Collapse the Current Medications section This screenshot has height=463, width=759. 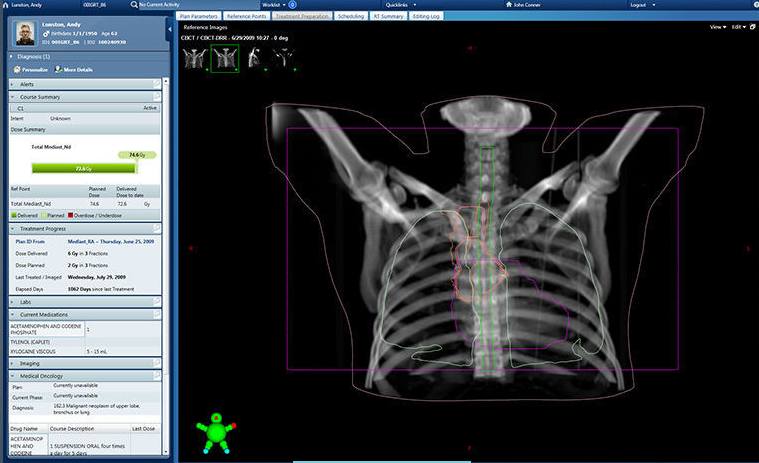tap(13, 314)
